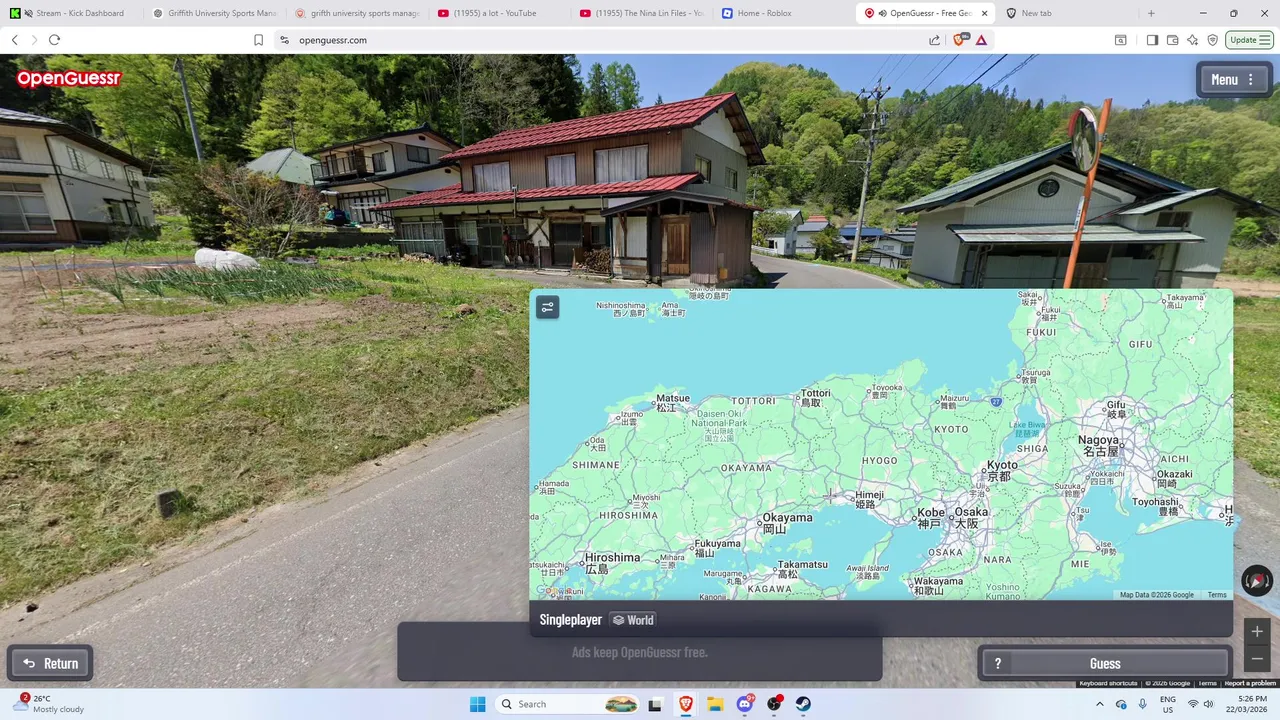Switch to Griffith University Sports tab
The height and width of the screenshot is (720, 1280).
click(x=215, y=13)
